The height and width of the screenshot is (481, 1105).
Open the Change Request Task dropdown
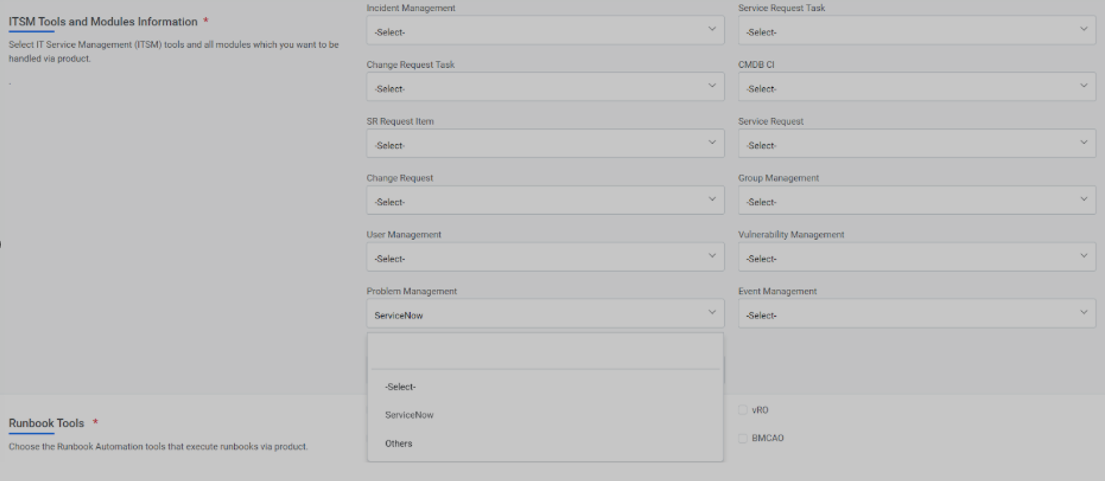[x=543, y=88]
